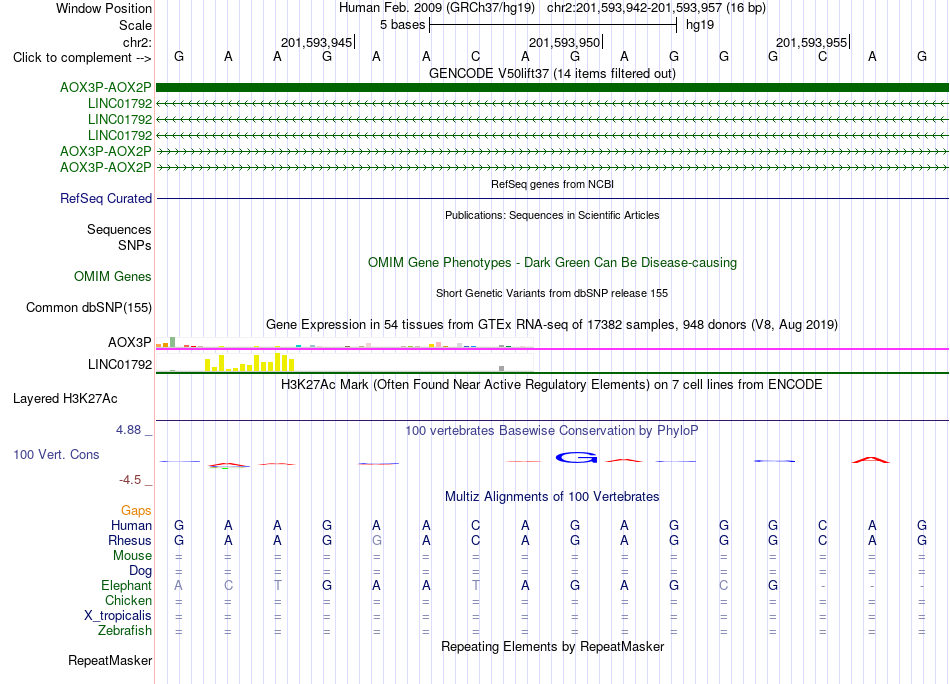Click the Window Position label
The height and width of the screenshot is (684, 950).
coord(104,8)
